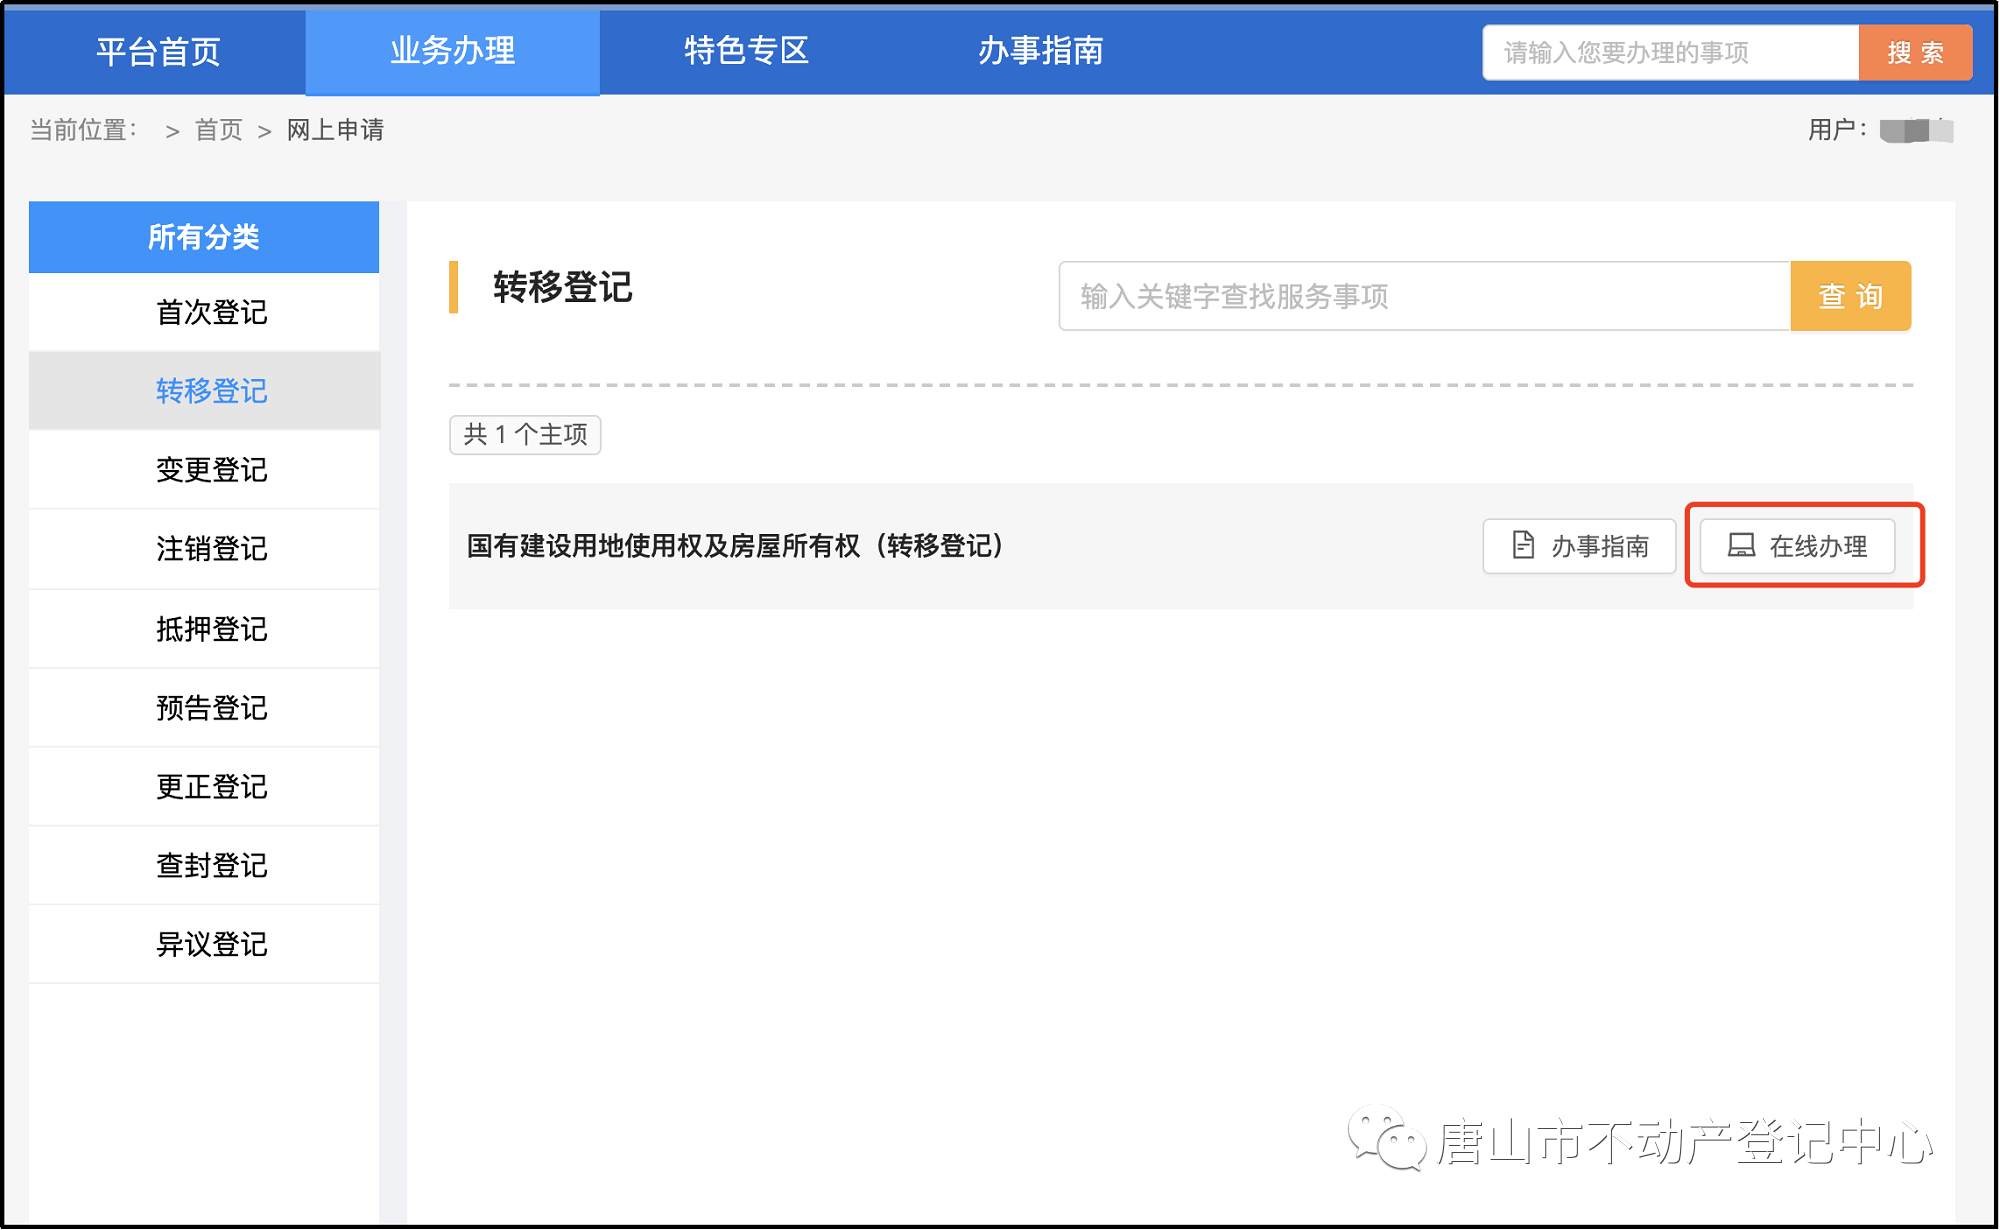Switch to the 业务办理 tab
2000x1230 pixels.
451,52
